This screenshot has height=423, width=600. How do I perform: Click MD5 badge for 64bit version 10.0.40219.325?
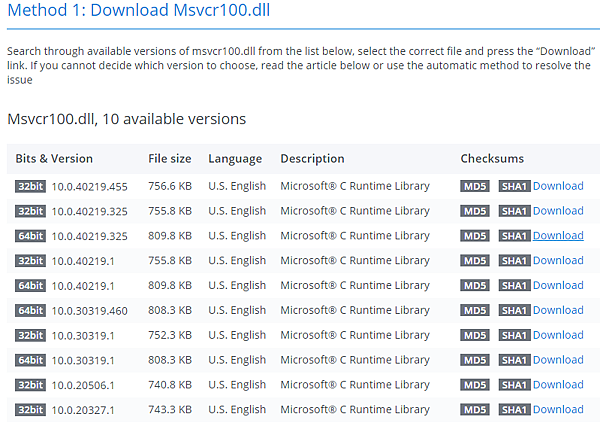[475, 236]
